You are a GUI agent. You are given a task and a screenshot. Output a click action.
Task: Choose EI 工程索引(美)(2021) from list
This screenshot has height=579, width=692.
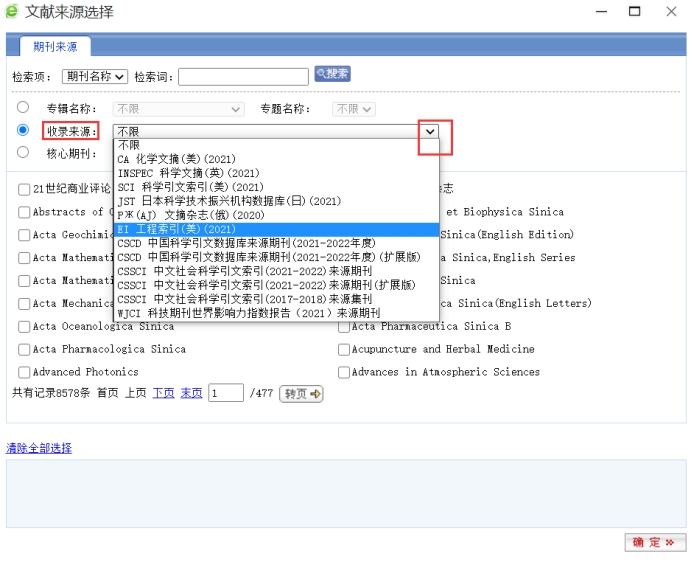tap(176, 230)
